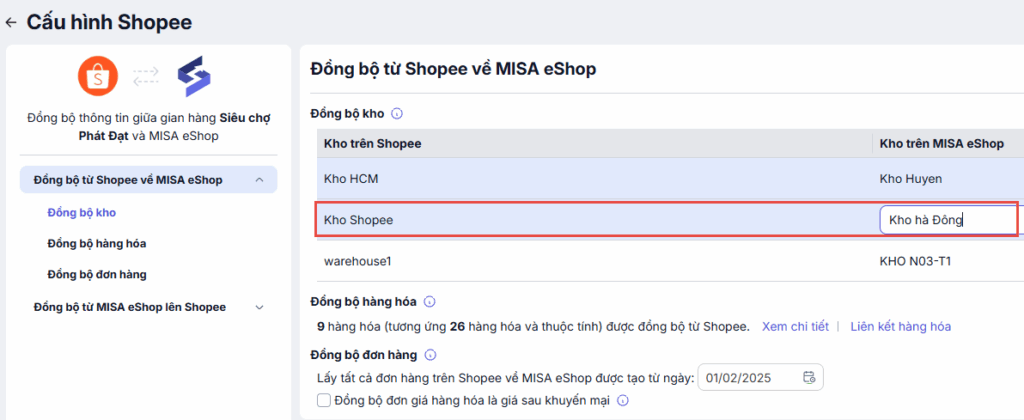Click info icon after giá sau khuyến mại
1024x420 pixels.
click(622, 401)
